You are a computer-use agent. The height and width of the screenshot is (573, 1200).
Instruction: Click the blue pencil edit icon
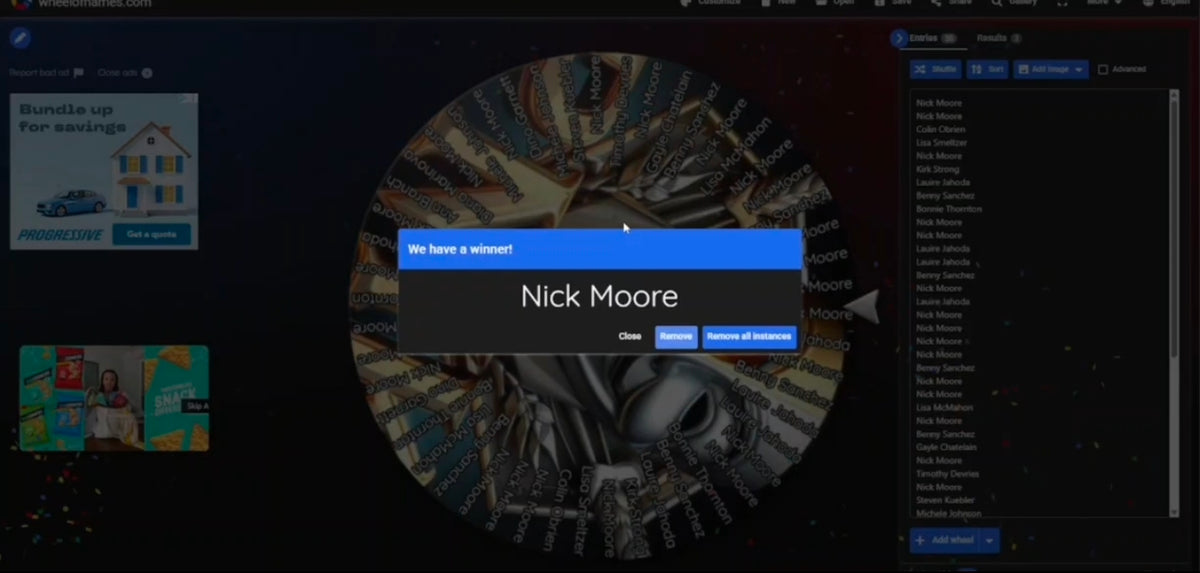point(20,39)
